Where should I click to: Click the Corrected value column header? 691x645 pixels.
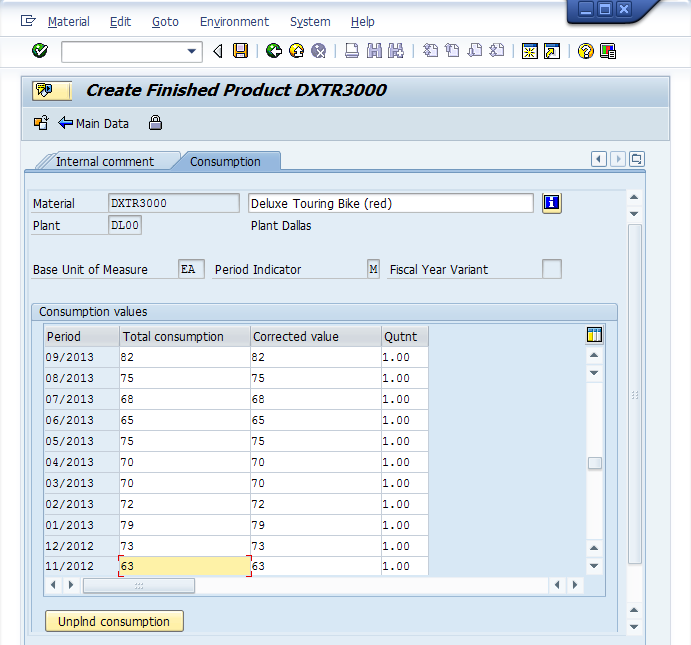pos(316,337)
